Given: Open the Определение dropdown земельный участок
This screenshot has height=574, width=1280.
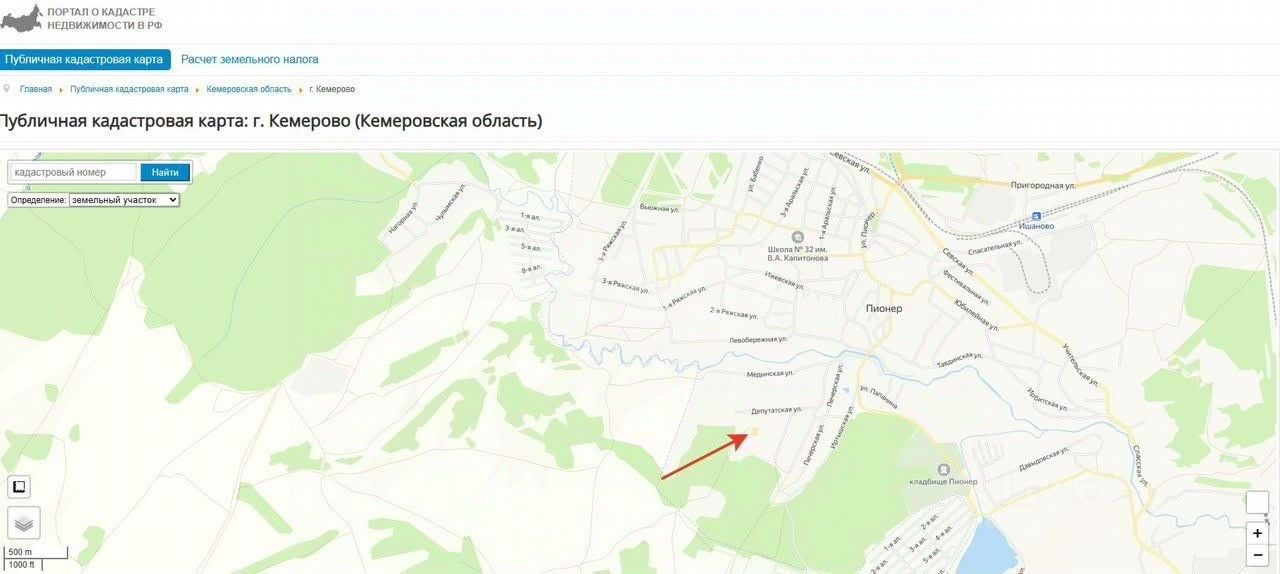Looking at the screenshot, I should (x=124, y=200).
